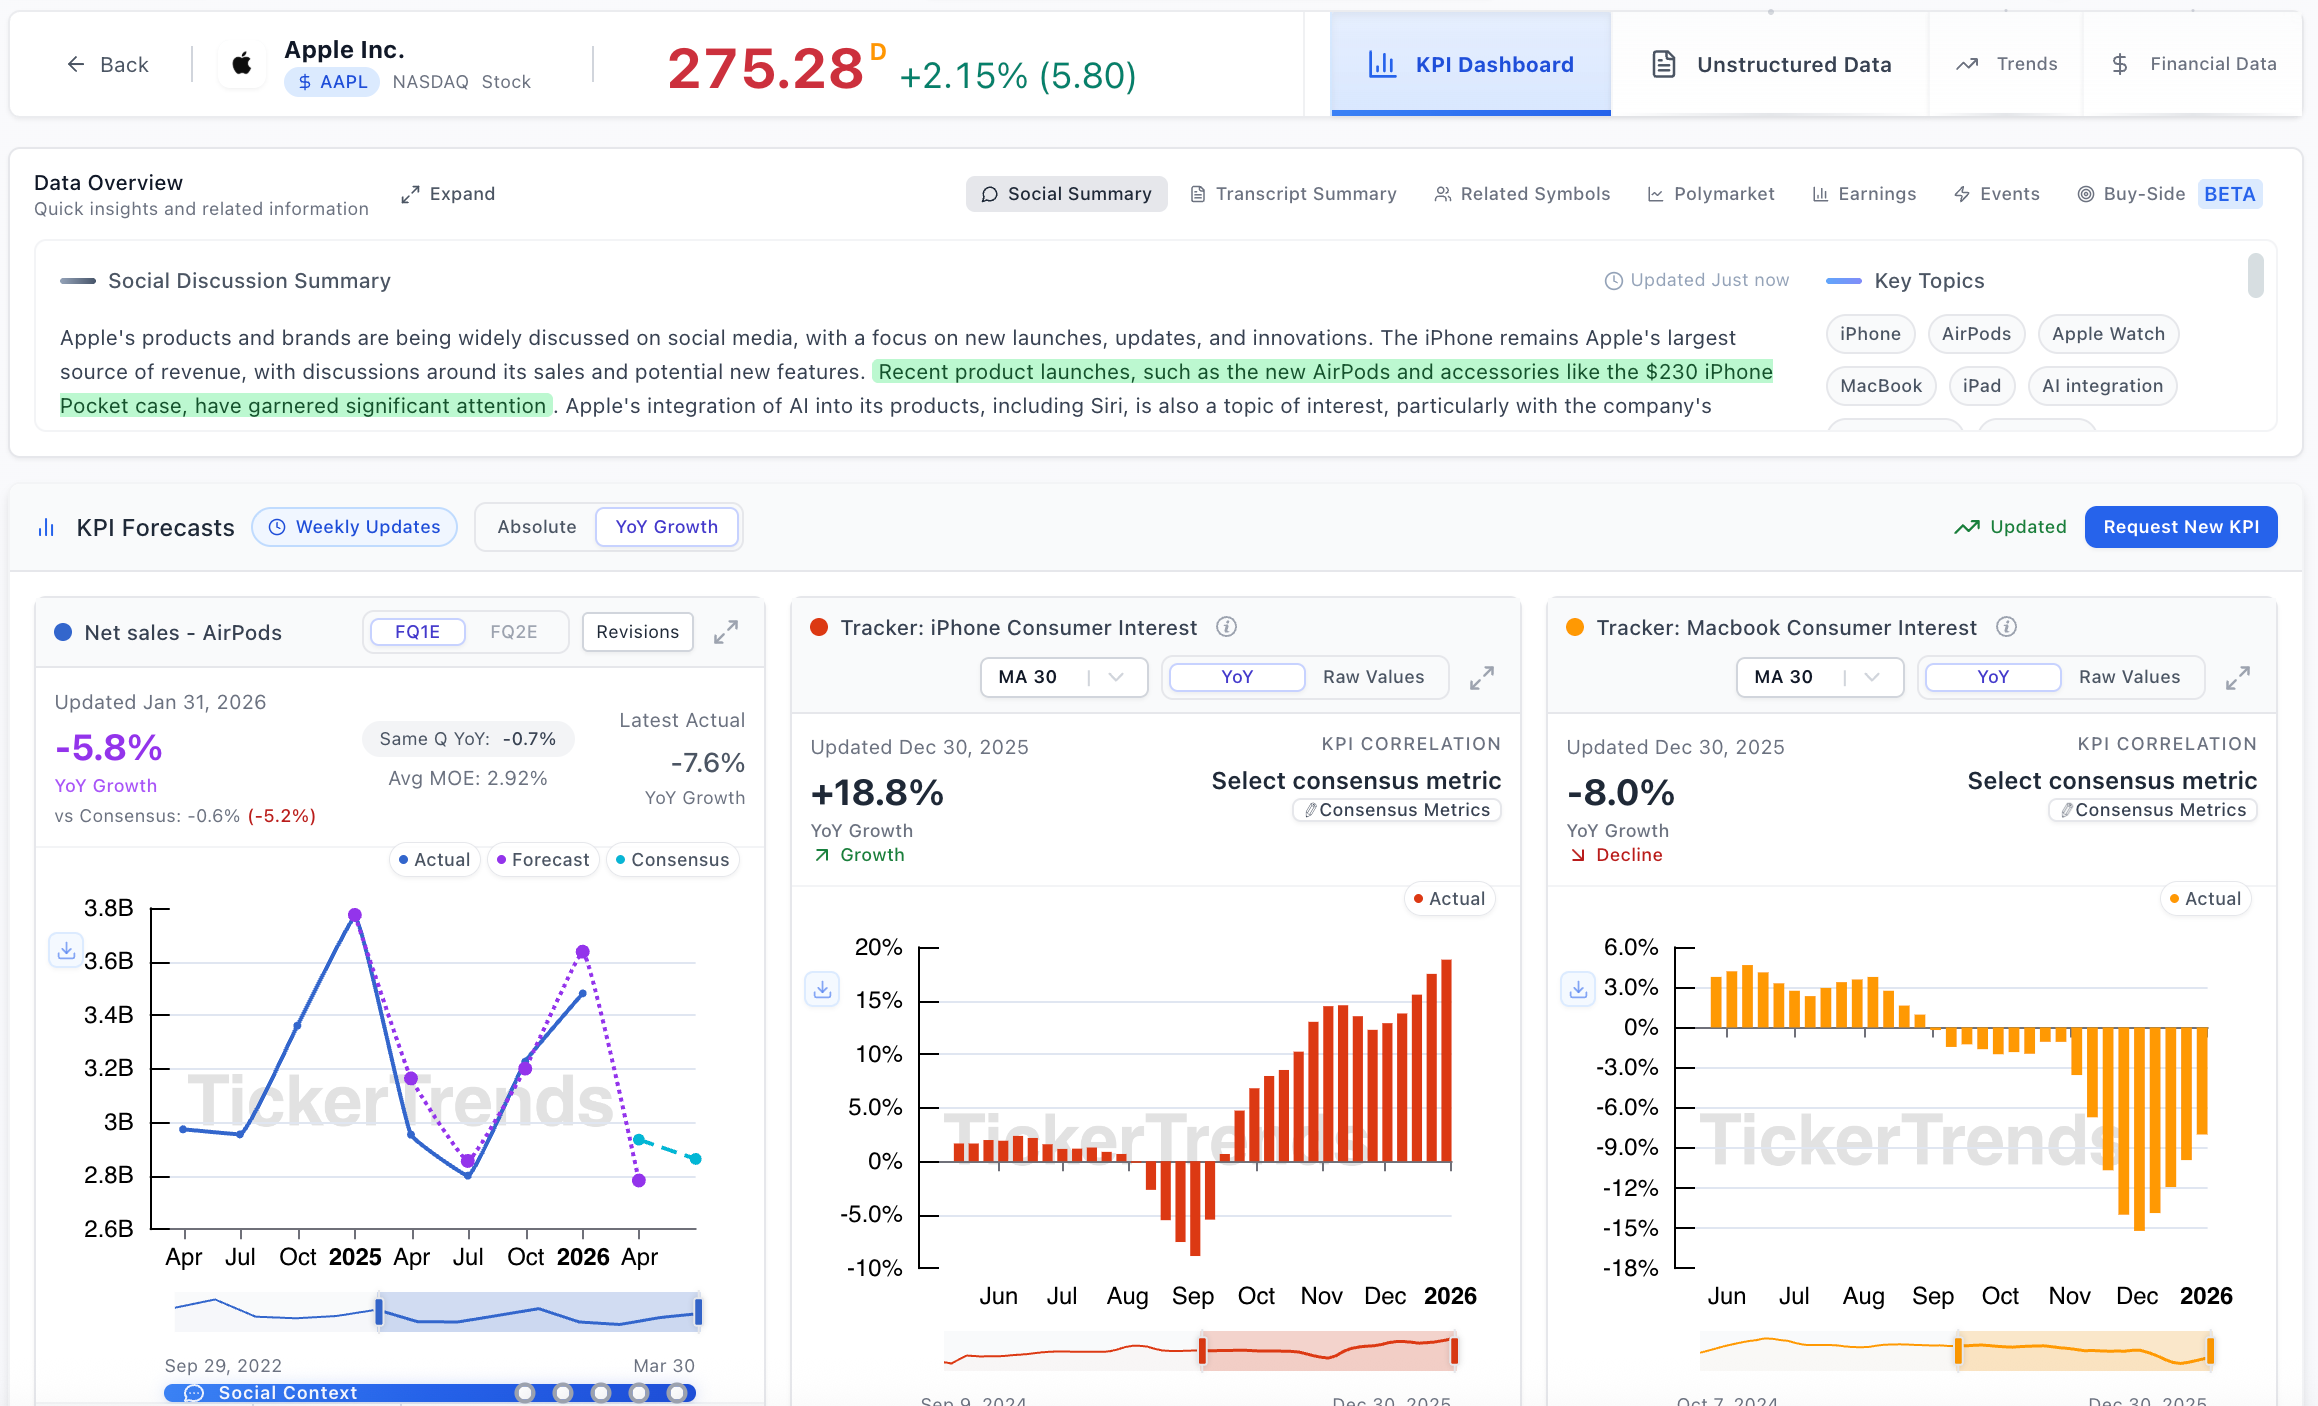Download the AirPods net sales chart

pyautogui.click(x=66, y=950)
